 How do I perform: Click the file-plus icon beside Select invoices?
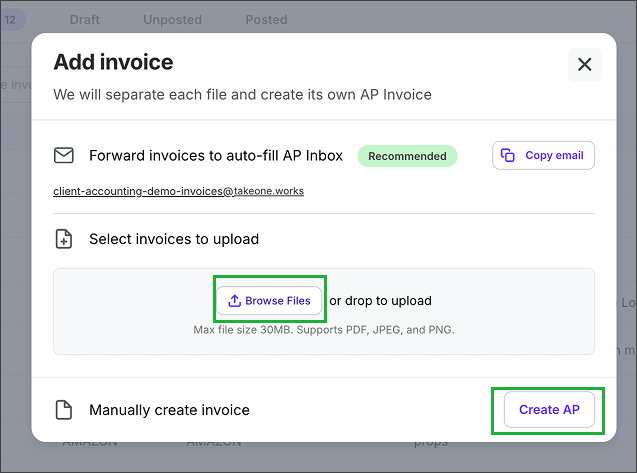coord(64,239)
